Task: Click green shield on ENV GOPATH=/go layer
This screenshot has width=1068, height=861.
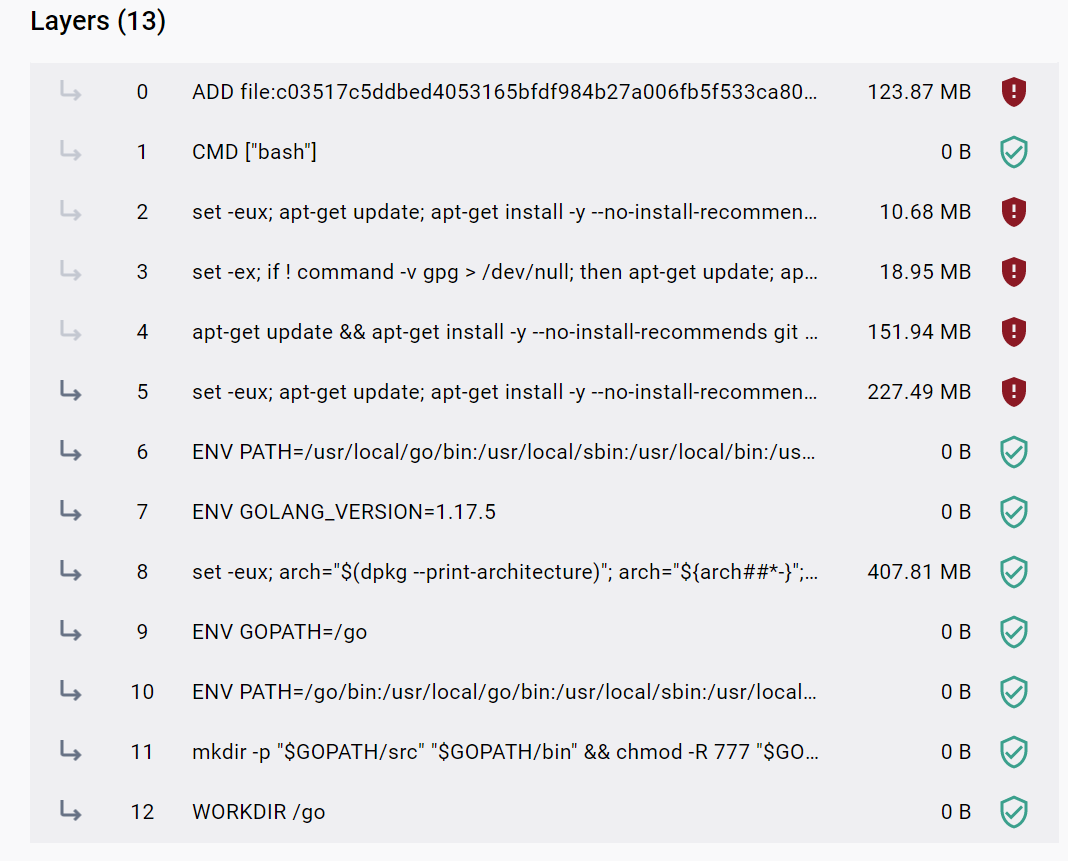Action: (x=1014, y=631)
